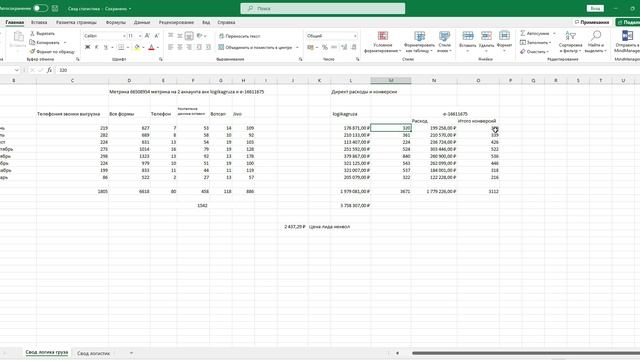
Task: Toggle italic formatting (К)
Action: point(97,47)
